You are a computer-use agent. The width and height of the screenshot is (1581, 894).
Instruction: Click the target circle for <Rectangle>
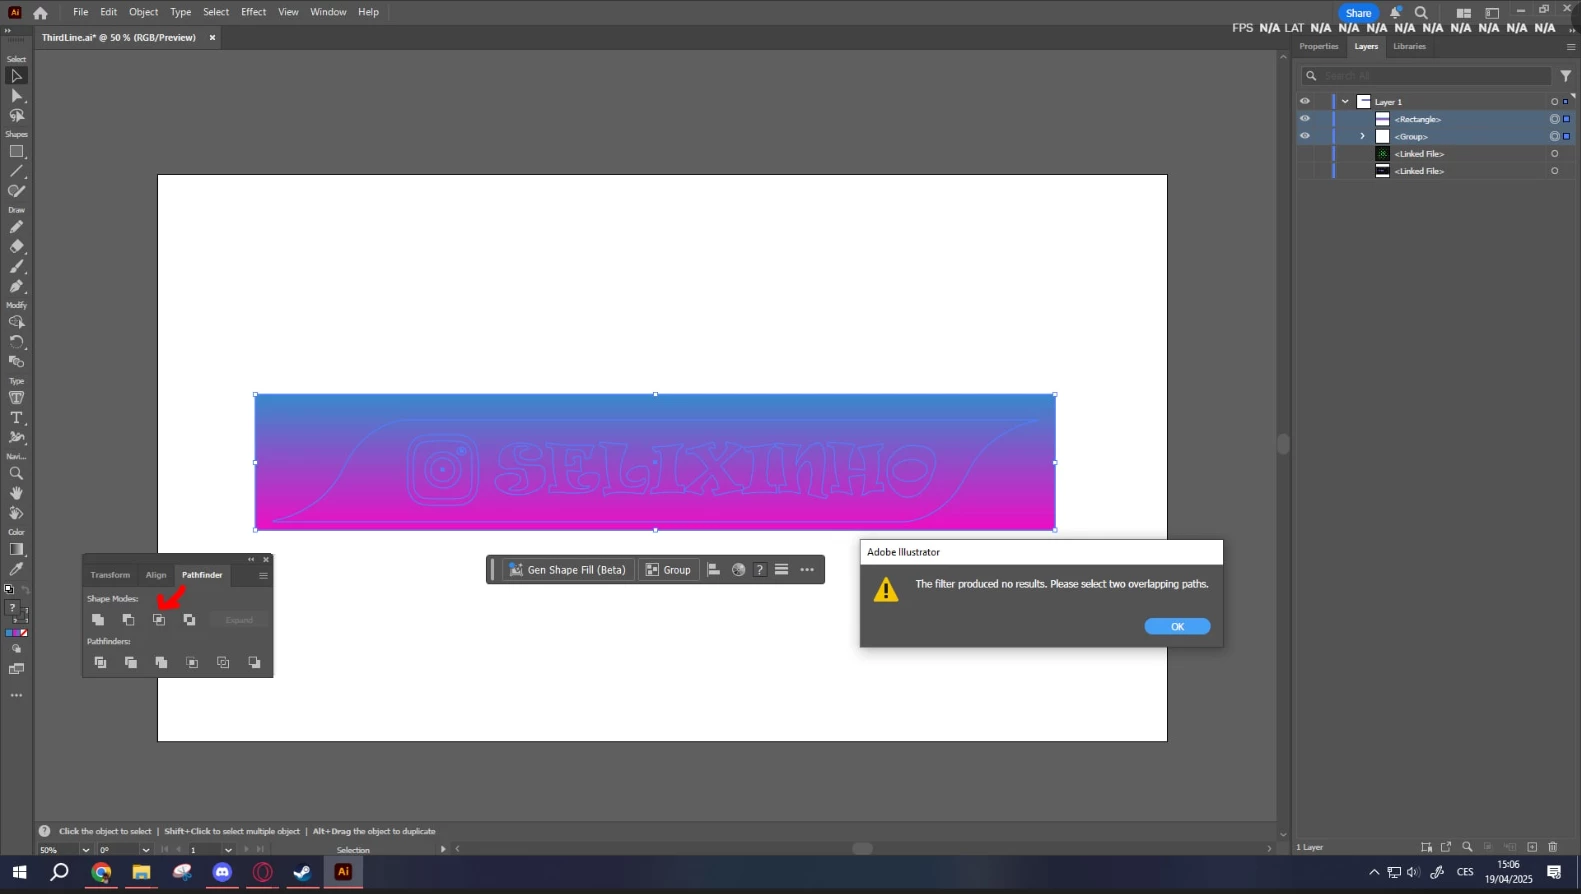pyautogui.click(x=1554, y=119)
